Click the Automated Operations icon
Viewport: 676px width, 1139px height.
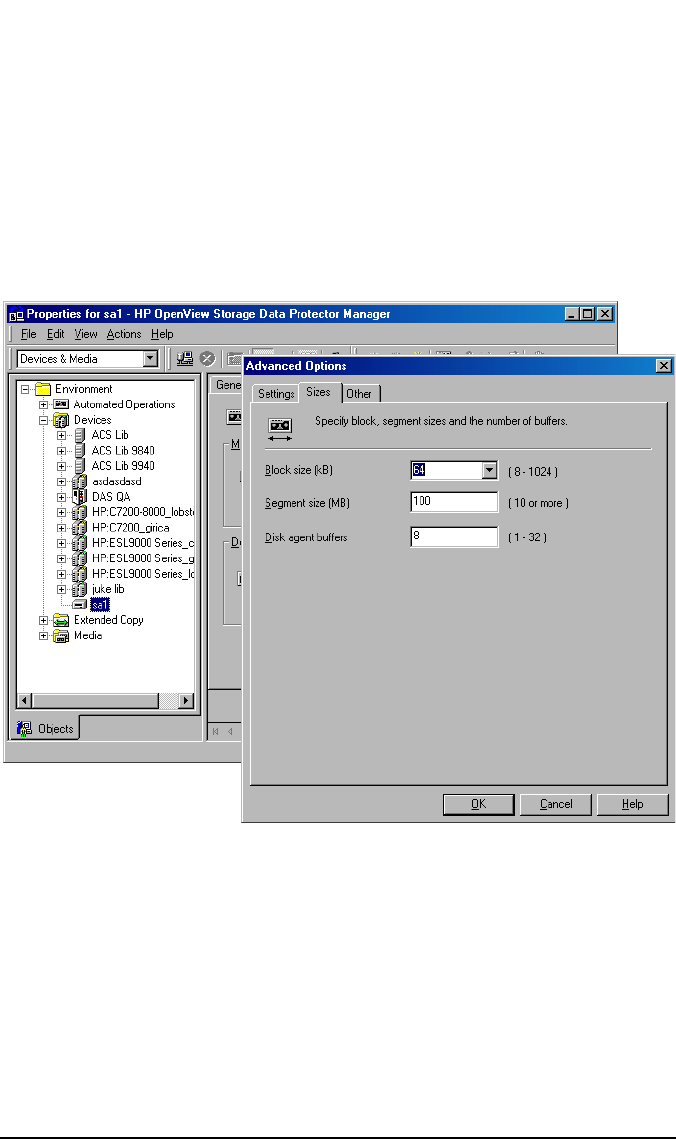[x=62, y=405]
